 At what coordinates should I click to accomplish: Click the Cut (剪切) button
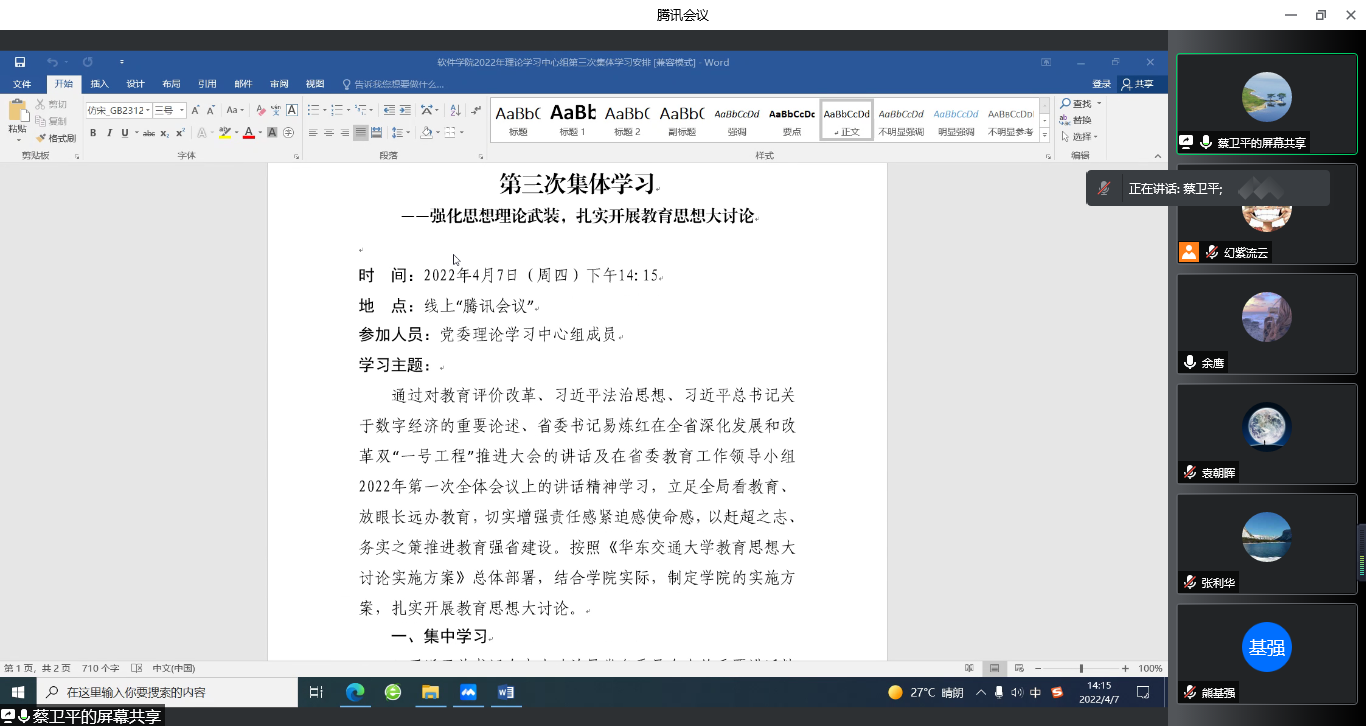(x=51, y=104)
